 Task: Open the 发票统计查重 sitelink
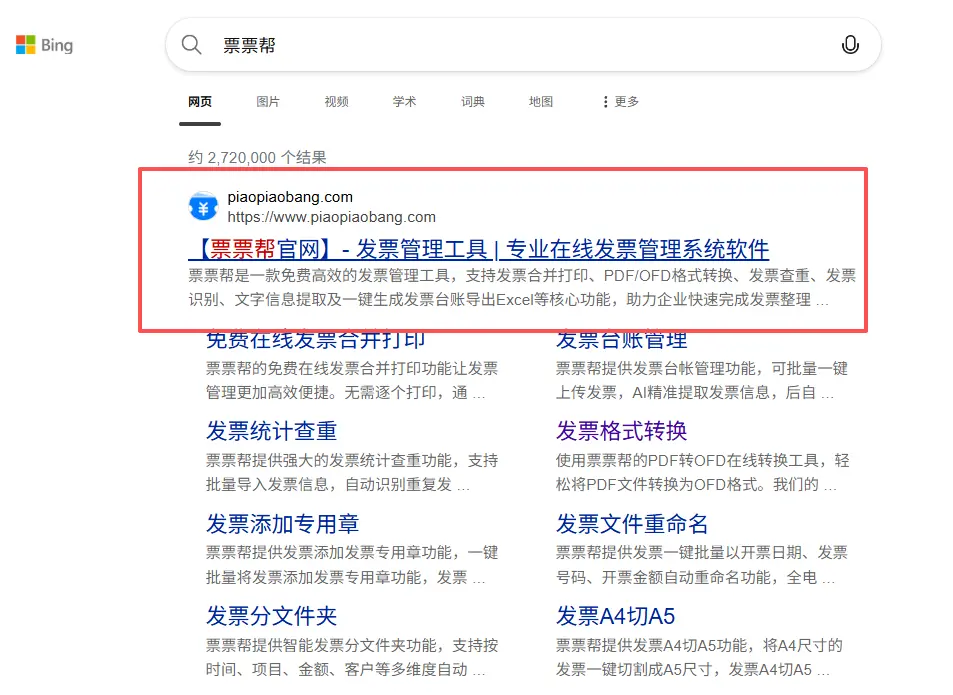[271, 431]
